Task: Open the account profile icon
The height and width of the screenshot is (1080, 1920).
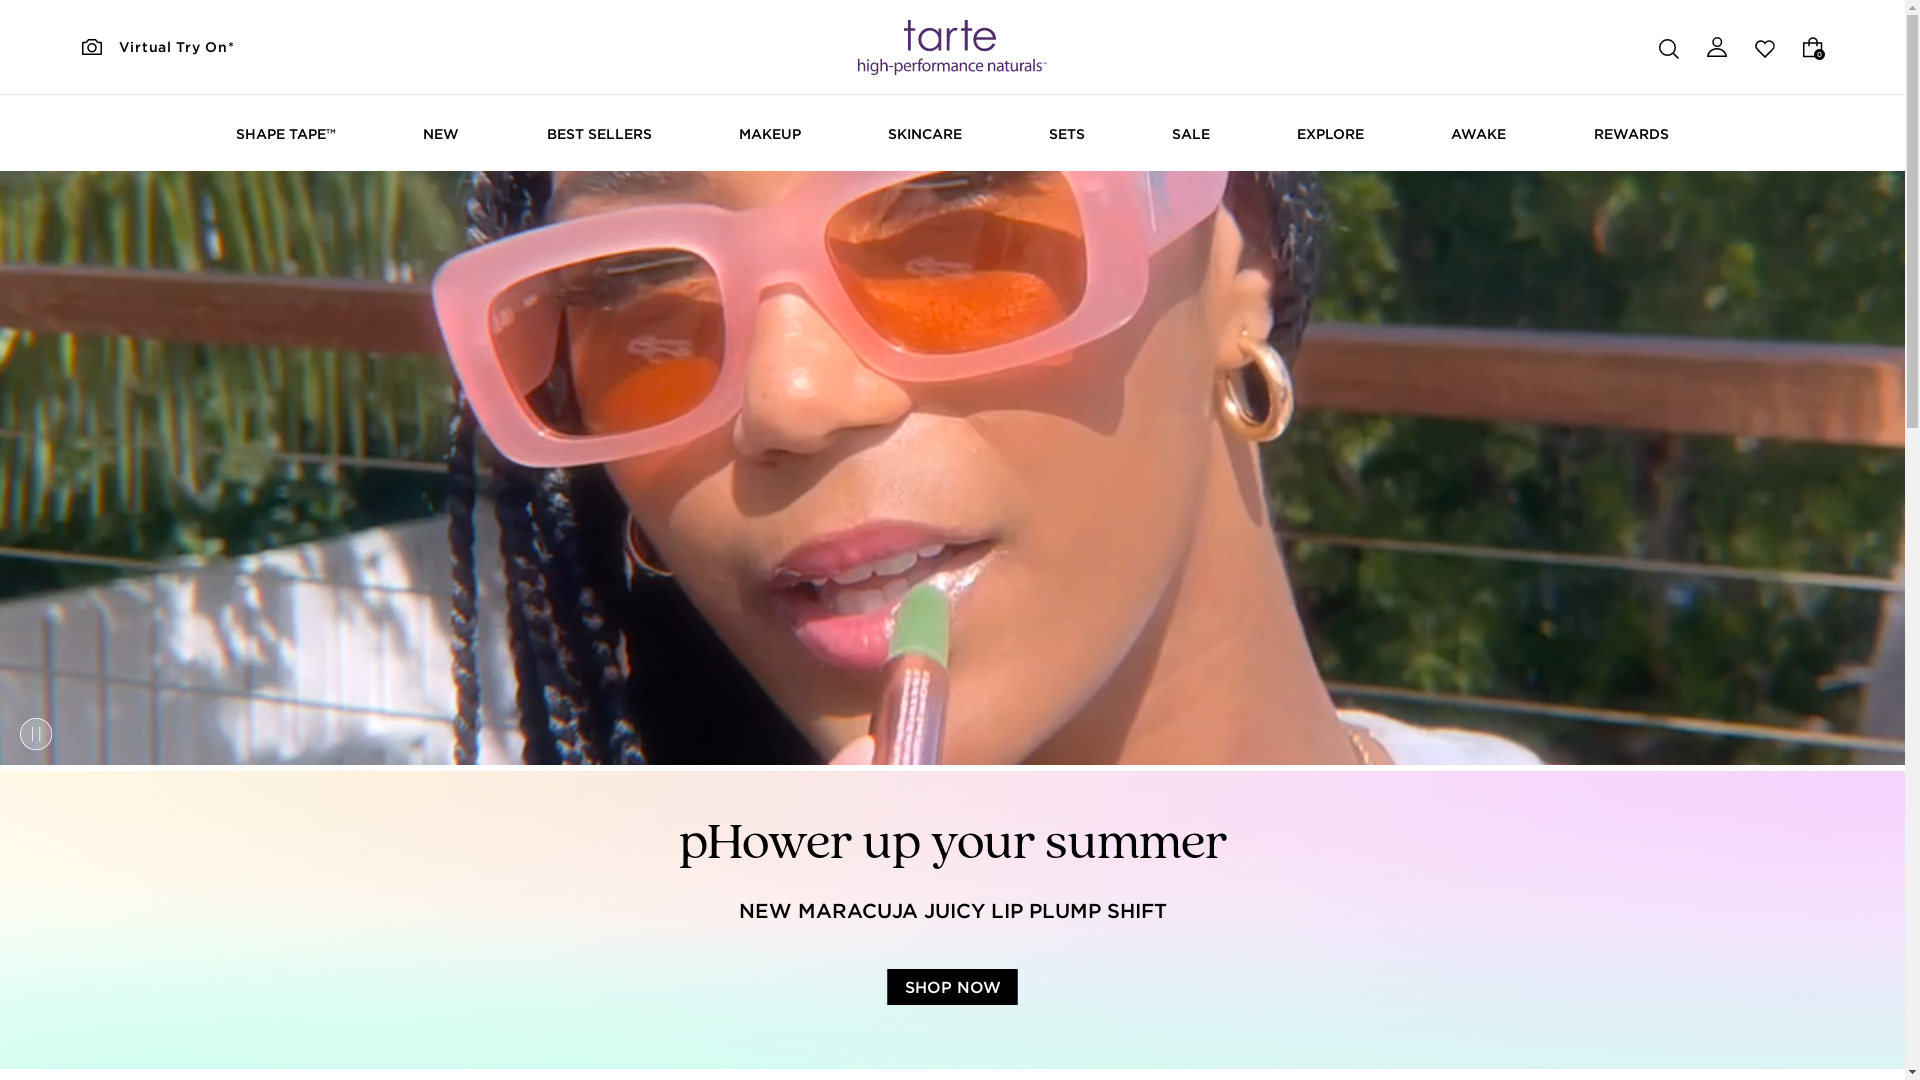Action: 1716,47
